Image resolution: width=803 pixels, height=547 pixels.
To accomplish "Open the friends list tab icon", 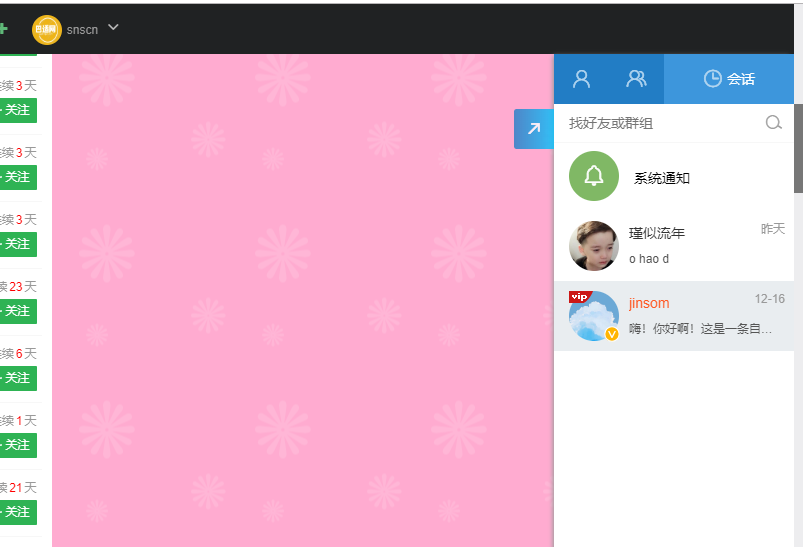I will click(581, 79).
